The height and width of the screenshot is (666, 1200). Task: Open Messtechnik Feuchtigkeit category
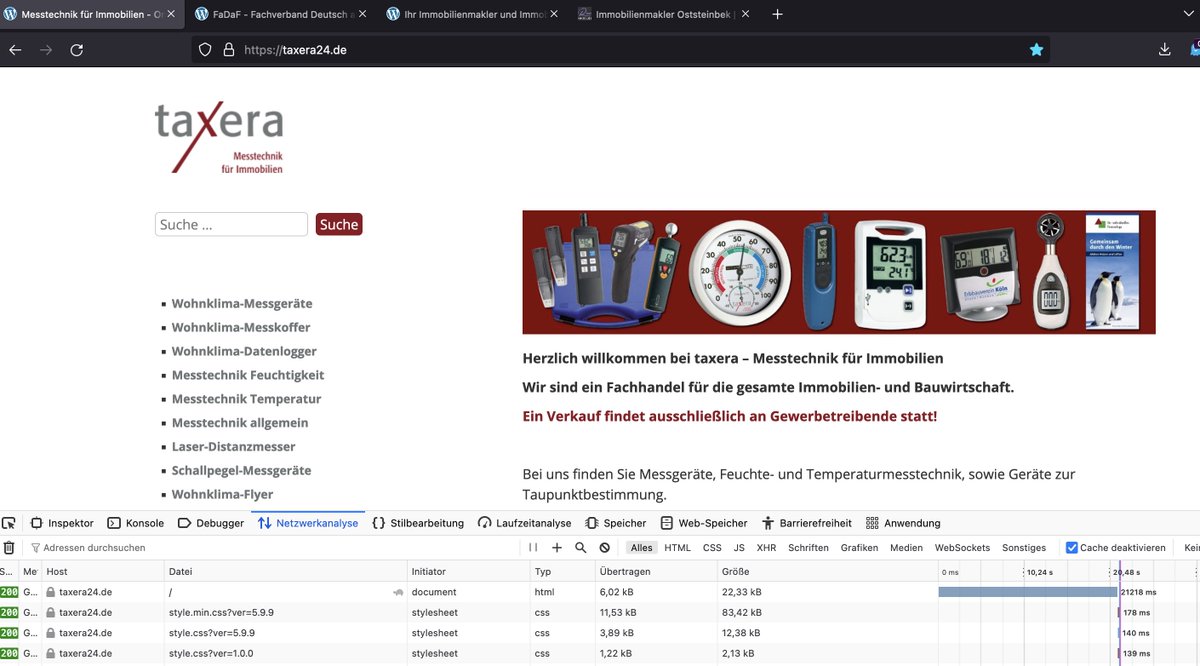point(248,375)
